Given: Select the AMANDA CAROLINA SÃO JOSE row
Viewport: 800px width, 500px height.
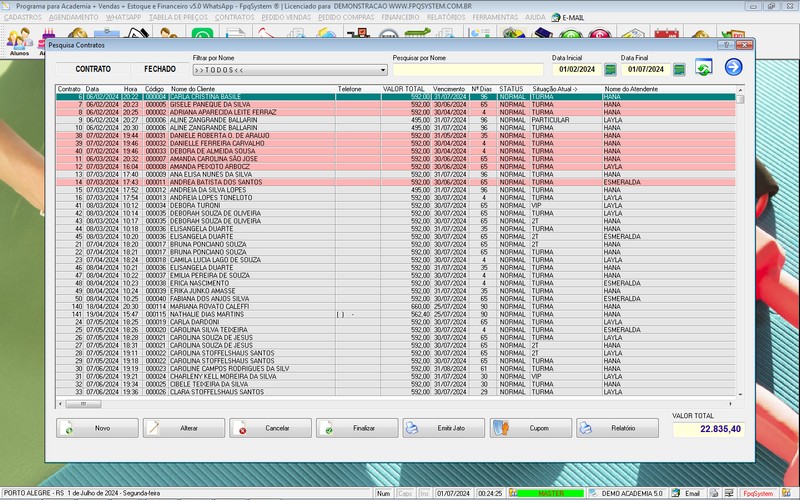Looking at the screenshot, I should click(396, 159).
